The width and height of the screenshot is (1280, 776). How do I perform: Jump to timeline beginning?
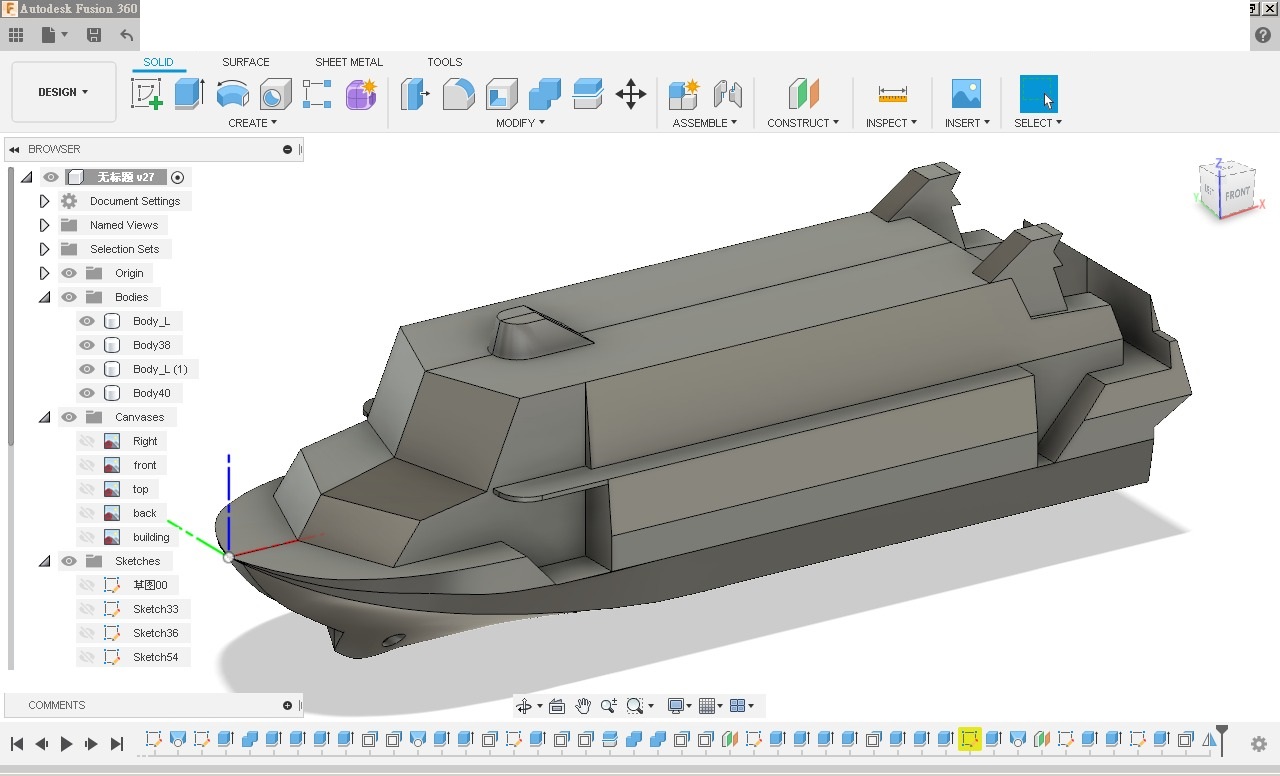pyautogui.click(x=17, y=744)
